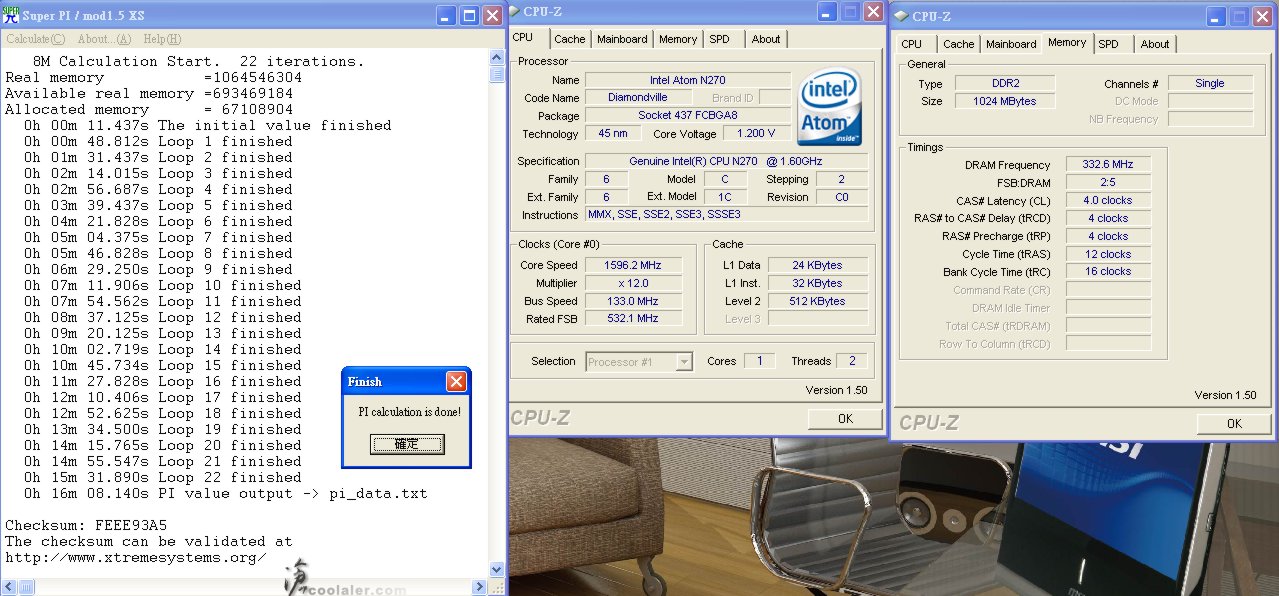This screenshot has width=1279, height=596.
Task: Click the Ext. Model value '1C'
Action: pos(724,197)
